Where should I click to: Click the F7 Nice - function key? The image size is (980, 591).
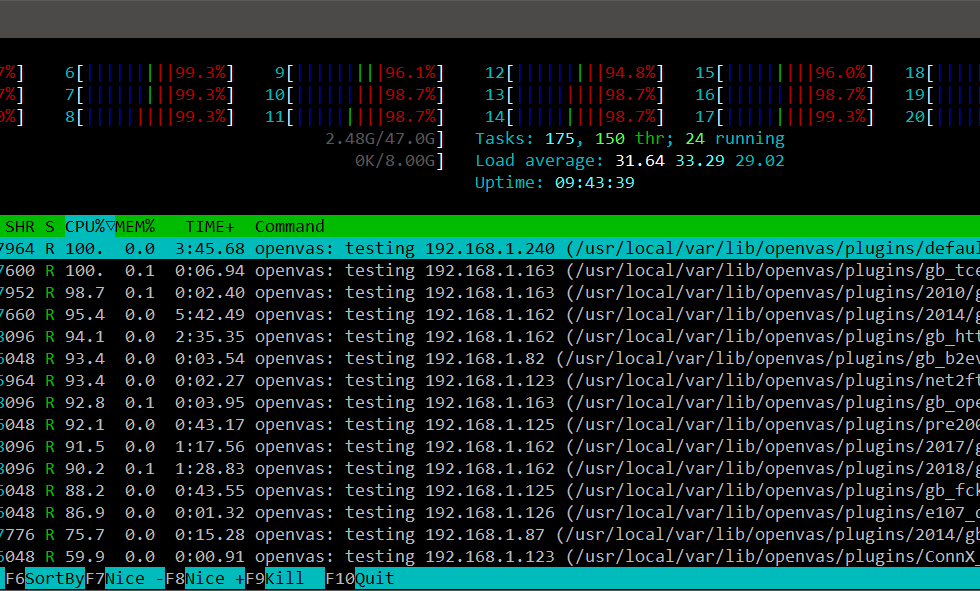point(125,579)
